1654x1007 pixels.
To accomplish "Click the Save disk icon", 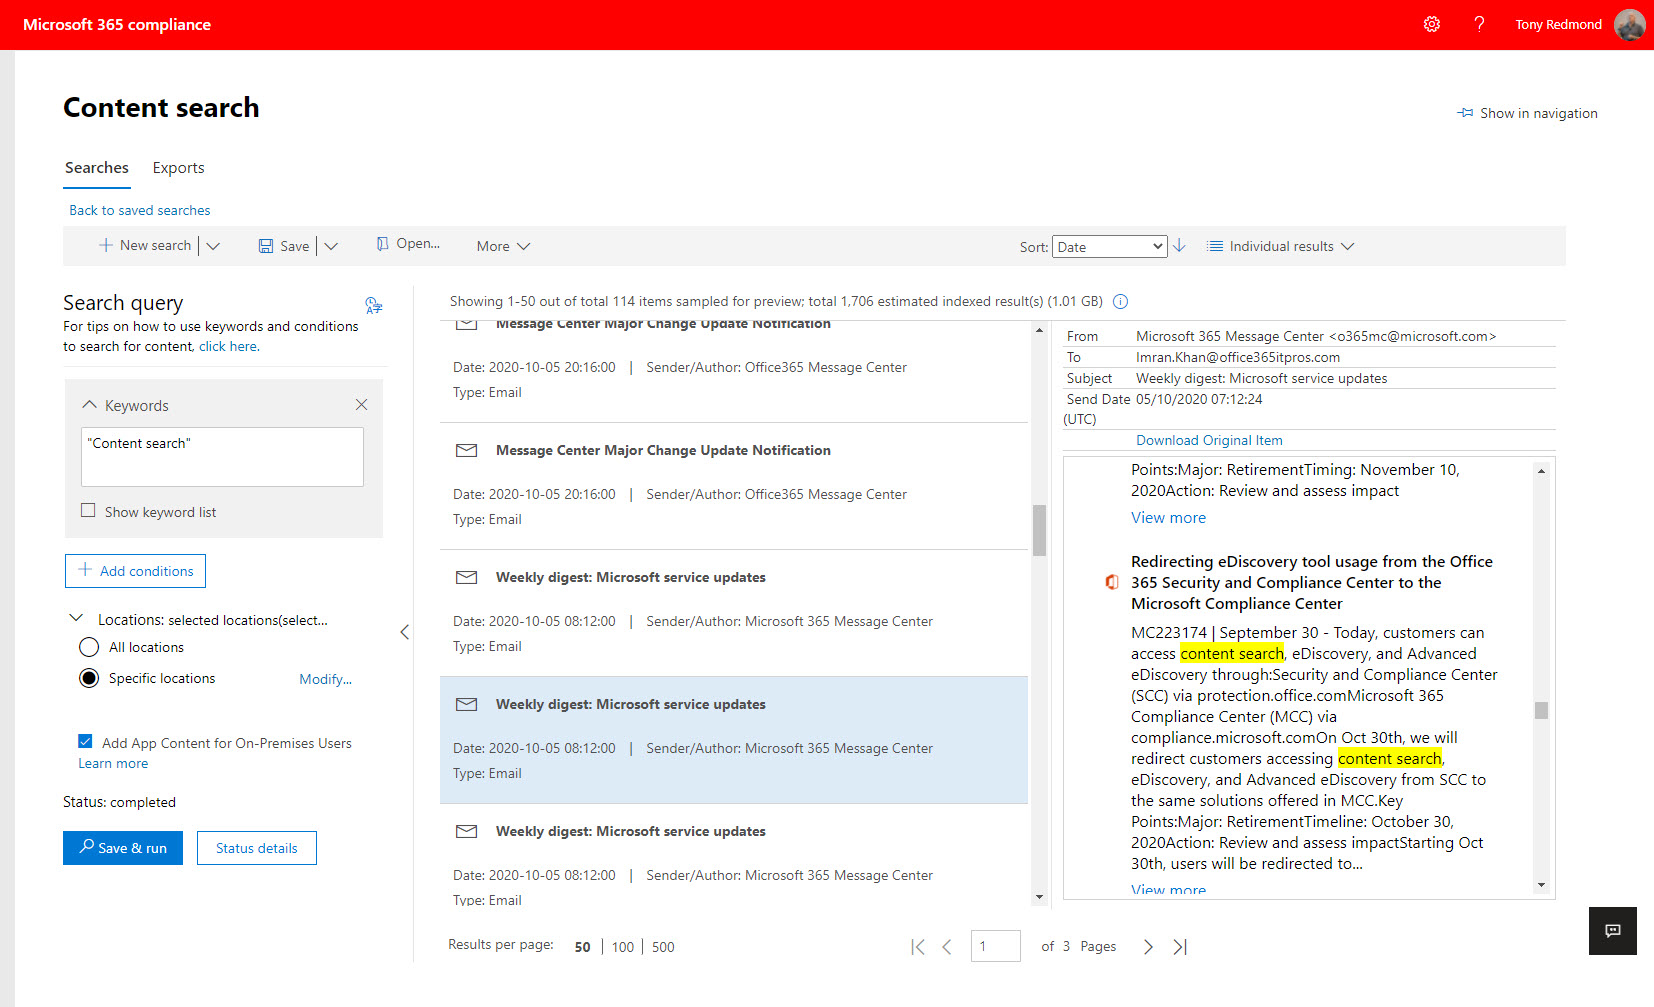I will tap(266, 246).
